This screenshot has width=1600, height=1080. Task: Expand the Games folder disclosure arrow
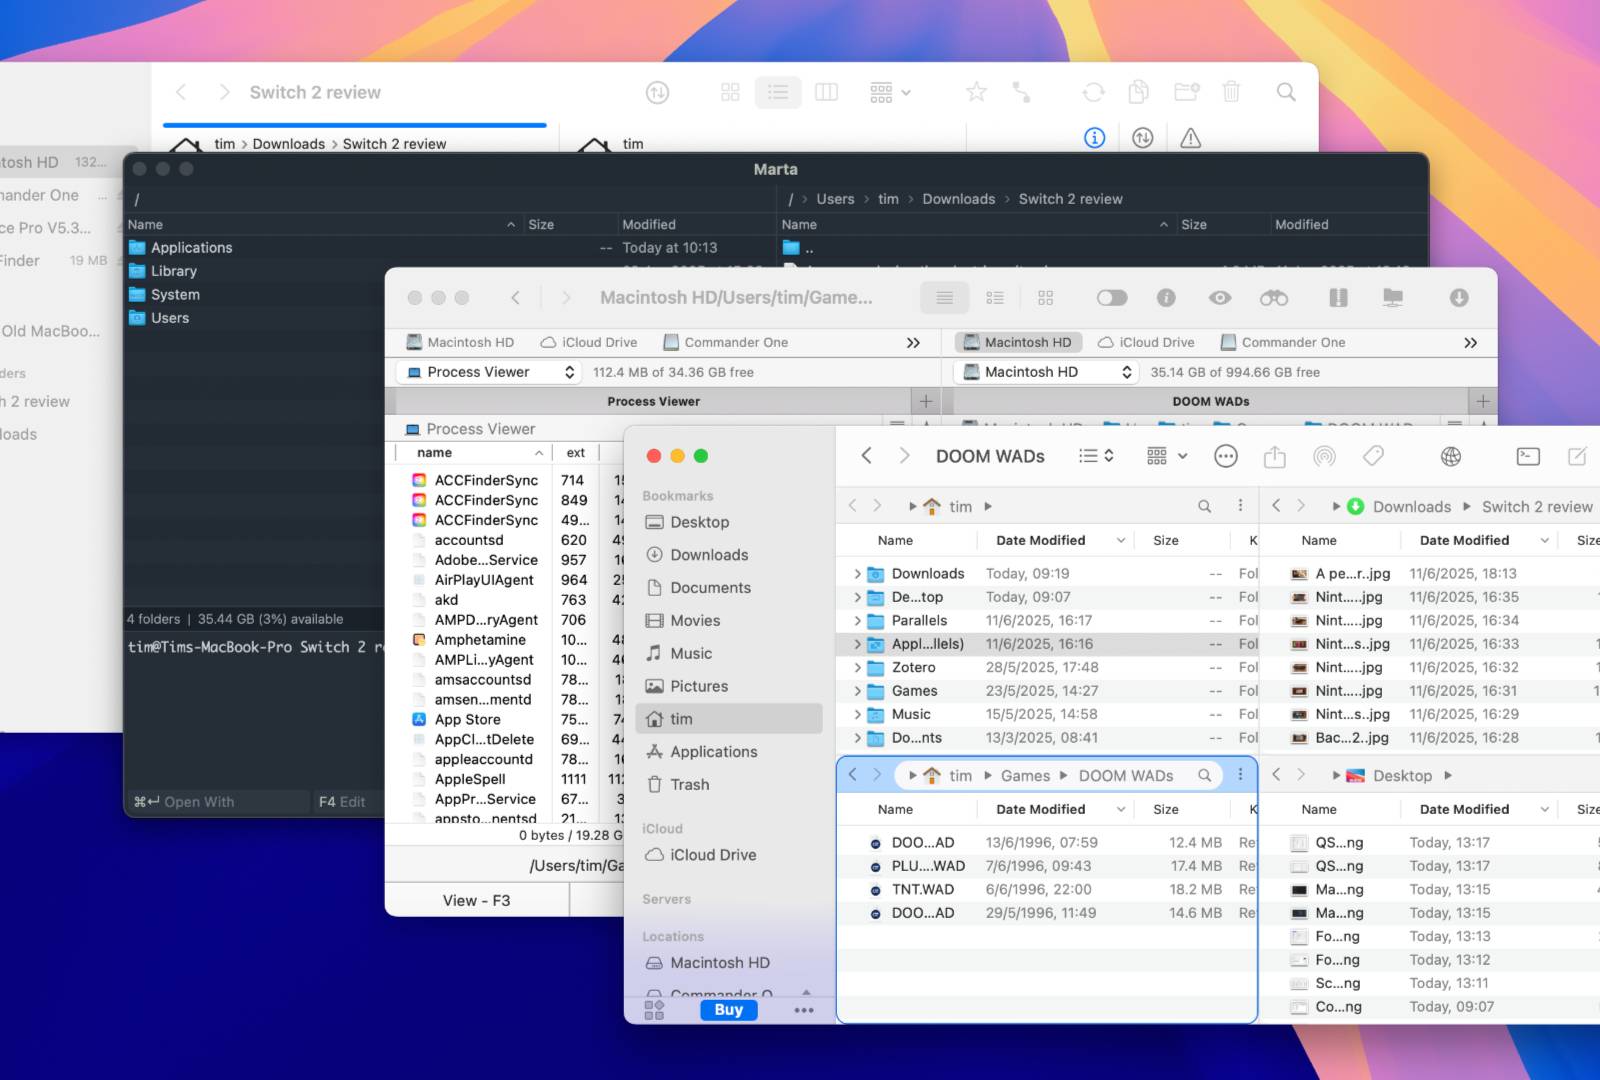pyautogui.click(x=857, y=691)
